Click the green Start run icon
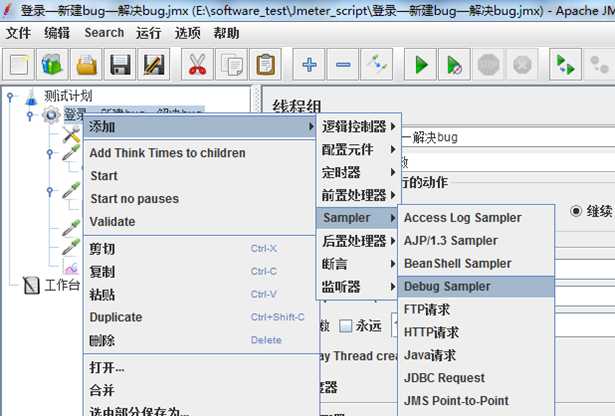The height and width of the screenshot is (416, 615). click(420, 65)
